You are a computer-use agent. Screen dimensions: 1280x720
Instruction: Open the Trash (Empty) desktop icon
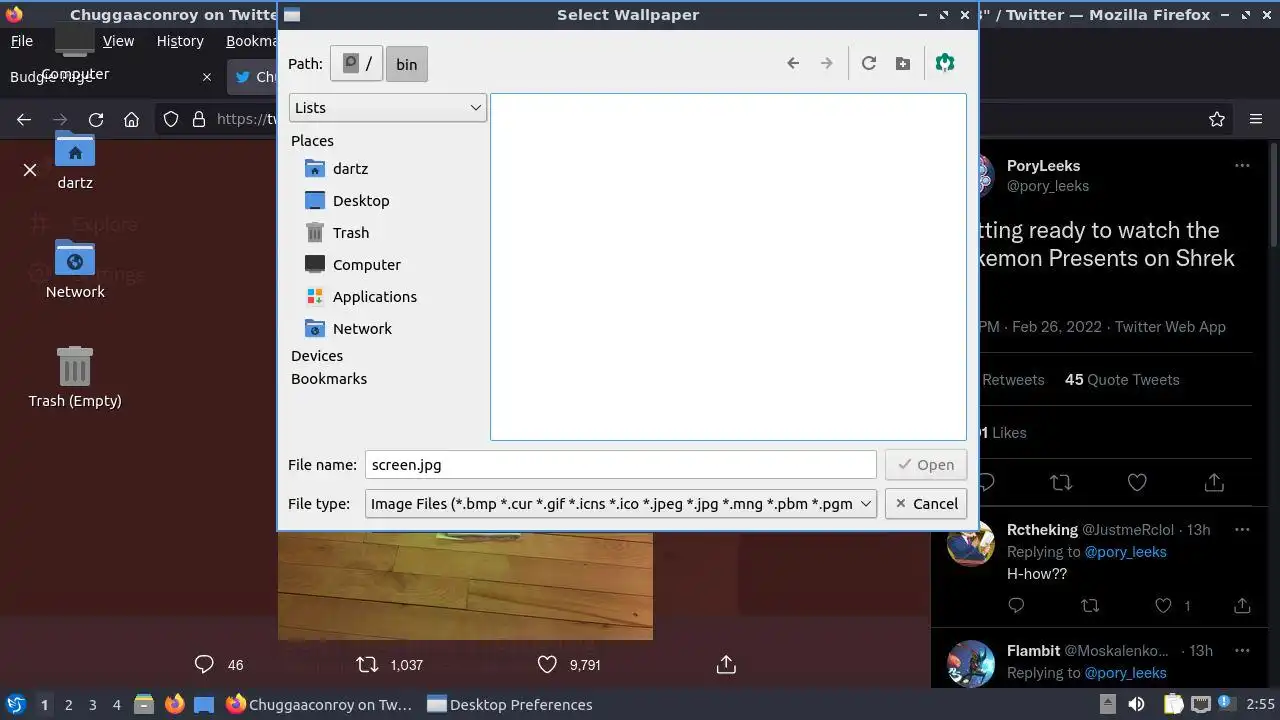pyautogui.click(x=75, y=377)
